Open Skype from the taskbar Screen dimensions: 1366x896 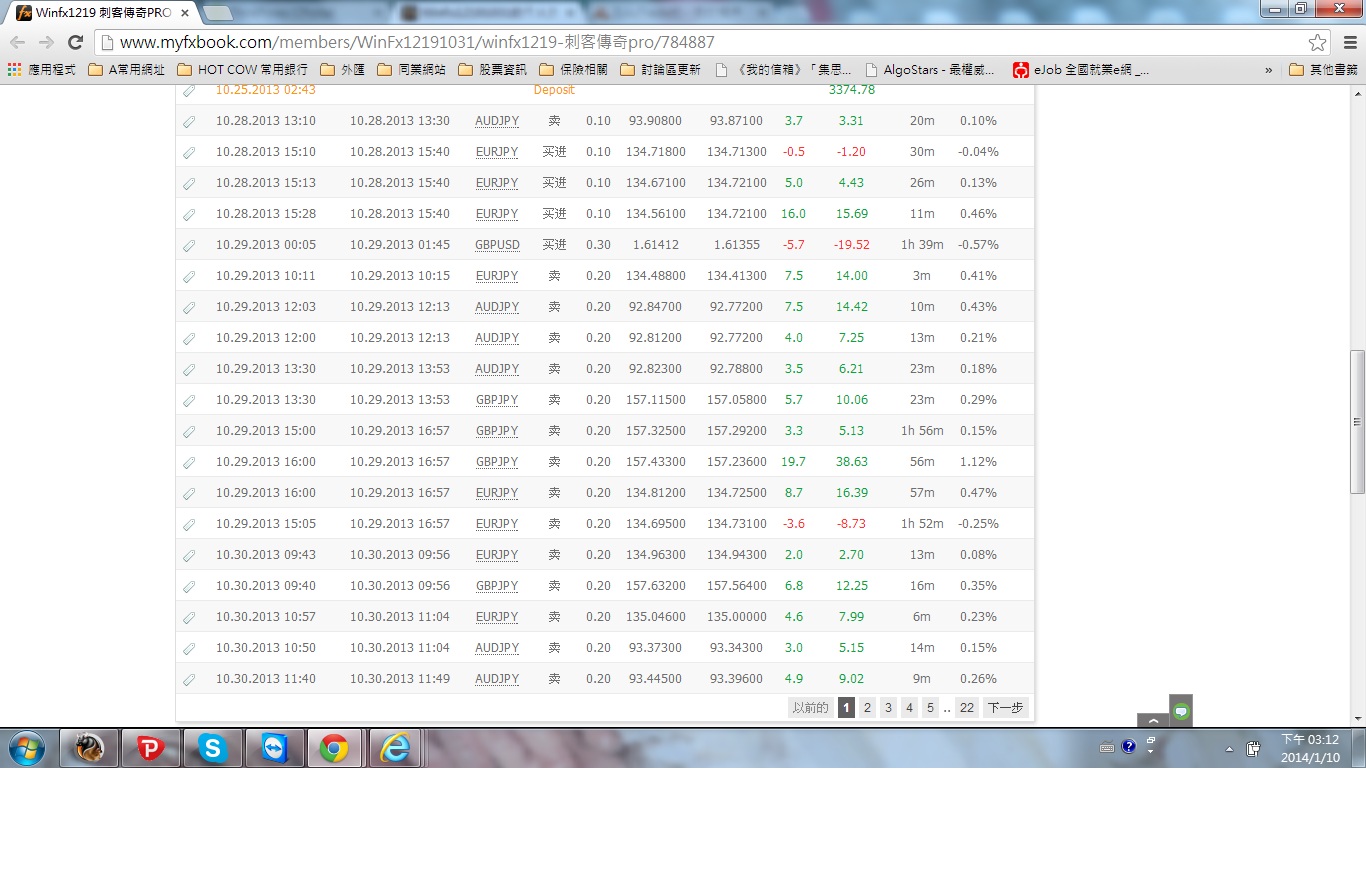pyautogui.click(x=212, y=748)
